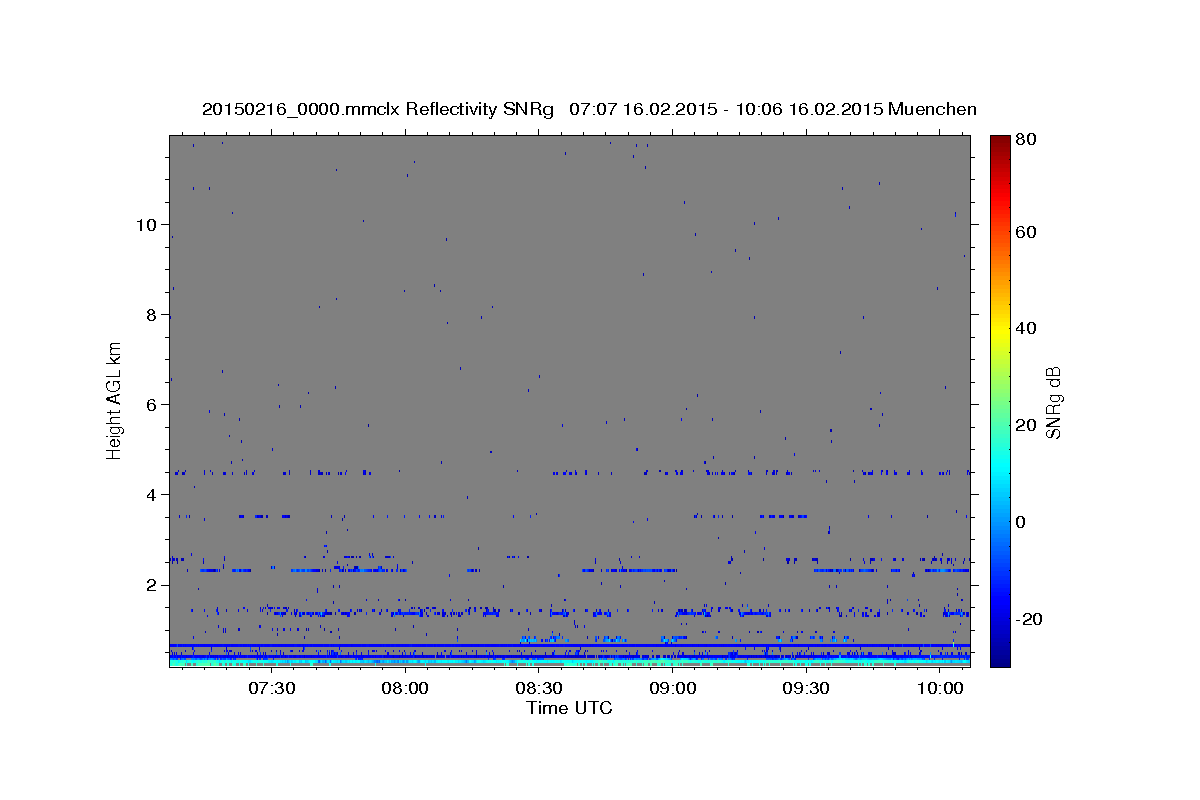
Task: Click the dark red top of colorbar
Action: (999, 142)
